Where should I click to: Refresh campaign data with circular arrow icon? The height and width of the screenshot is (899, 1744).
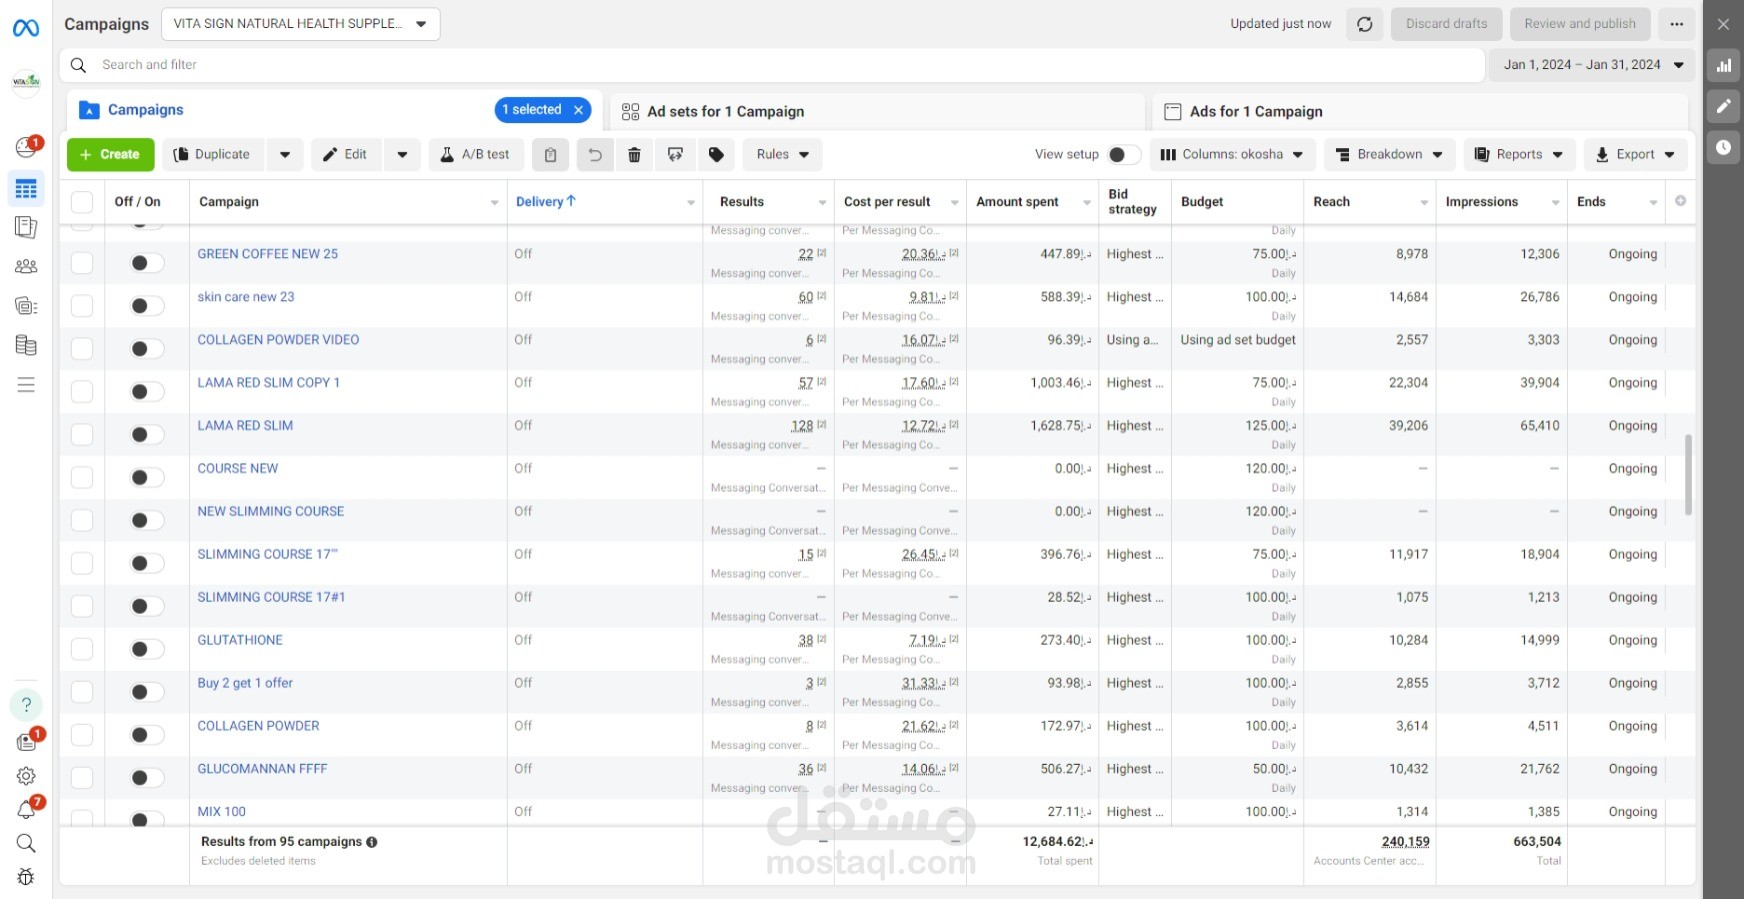(x=1365, y=24)
